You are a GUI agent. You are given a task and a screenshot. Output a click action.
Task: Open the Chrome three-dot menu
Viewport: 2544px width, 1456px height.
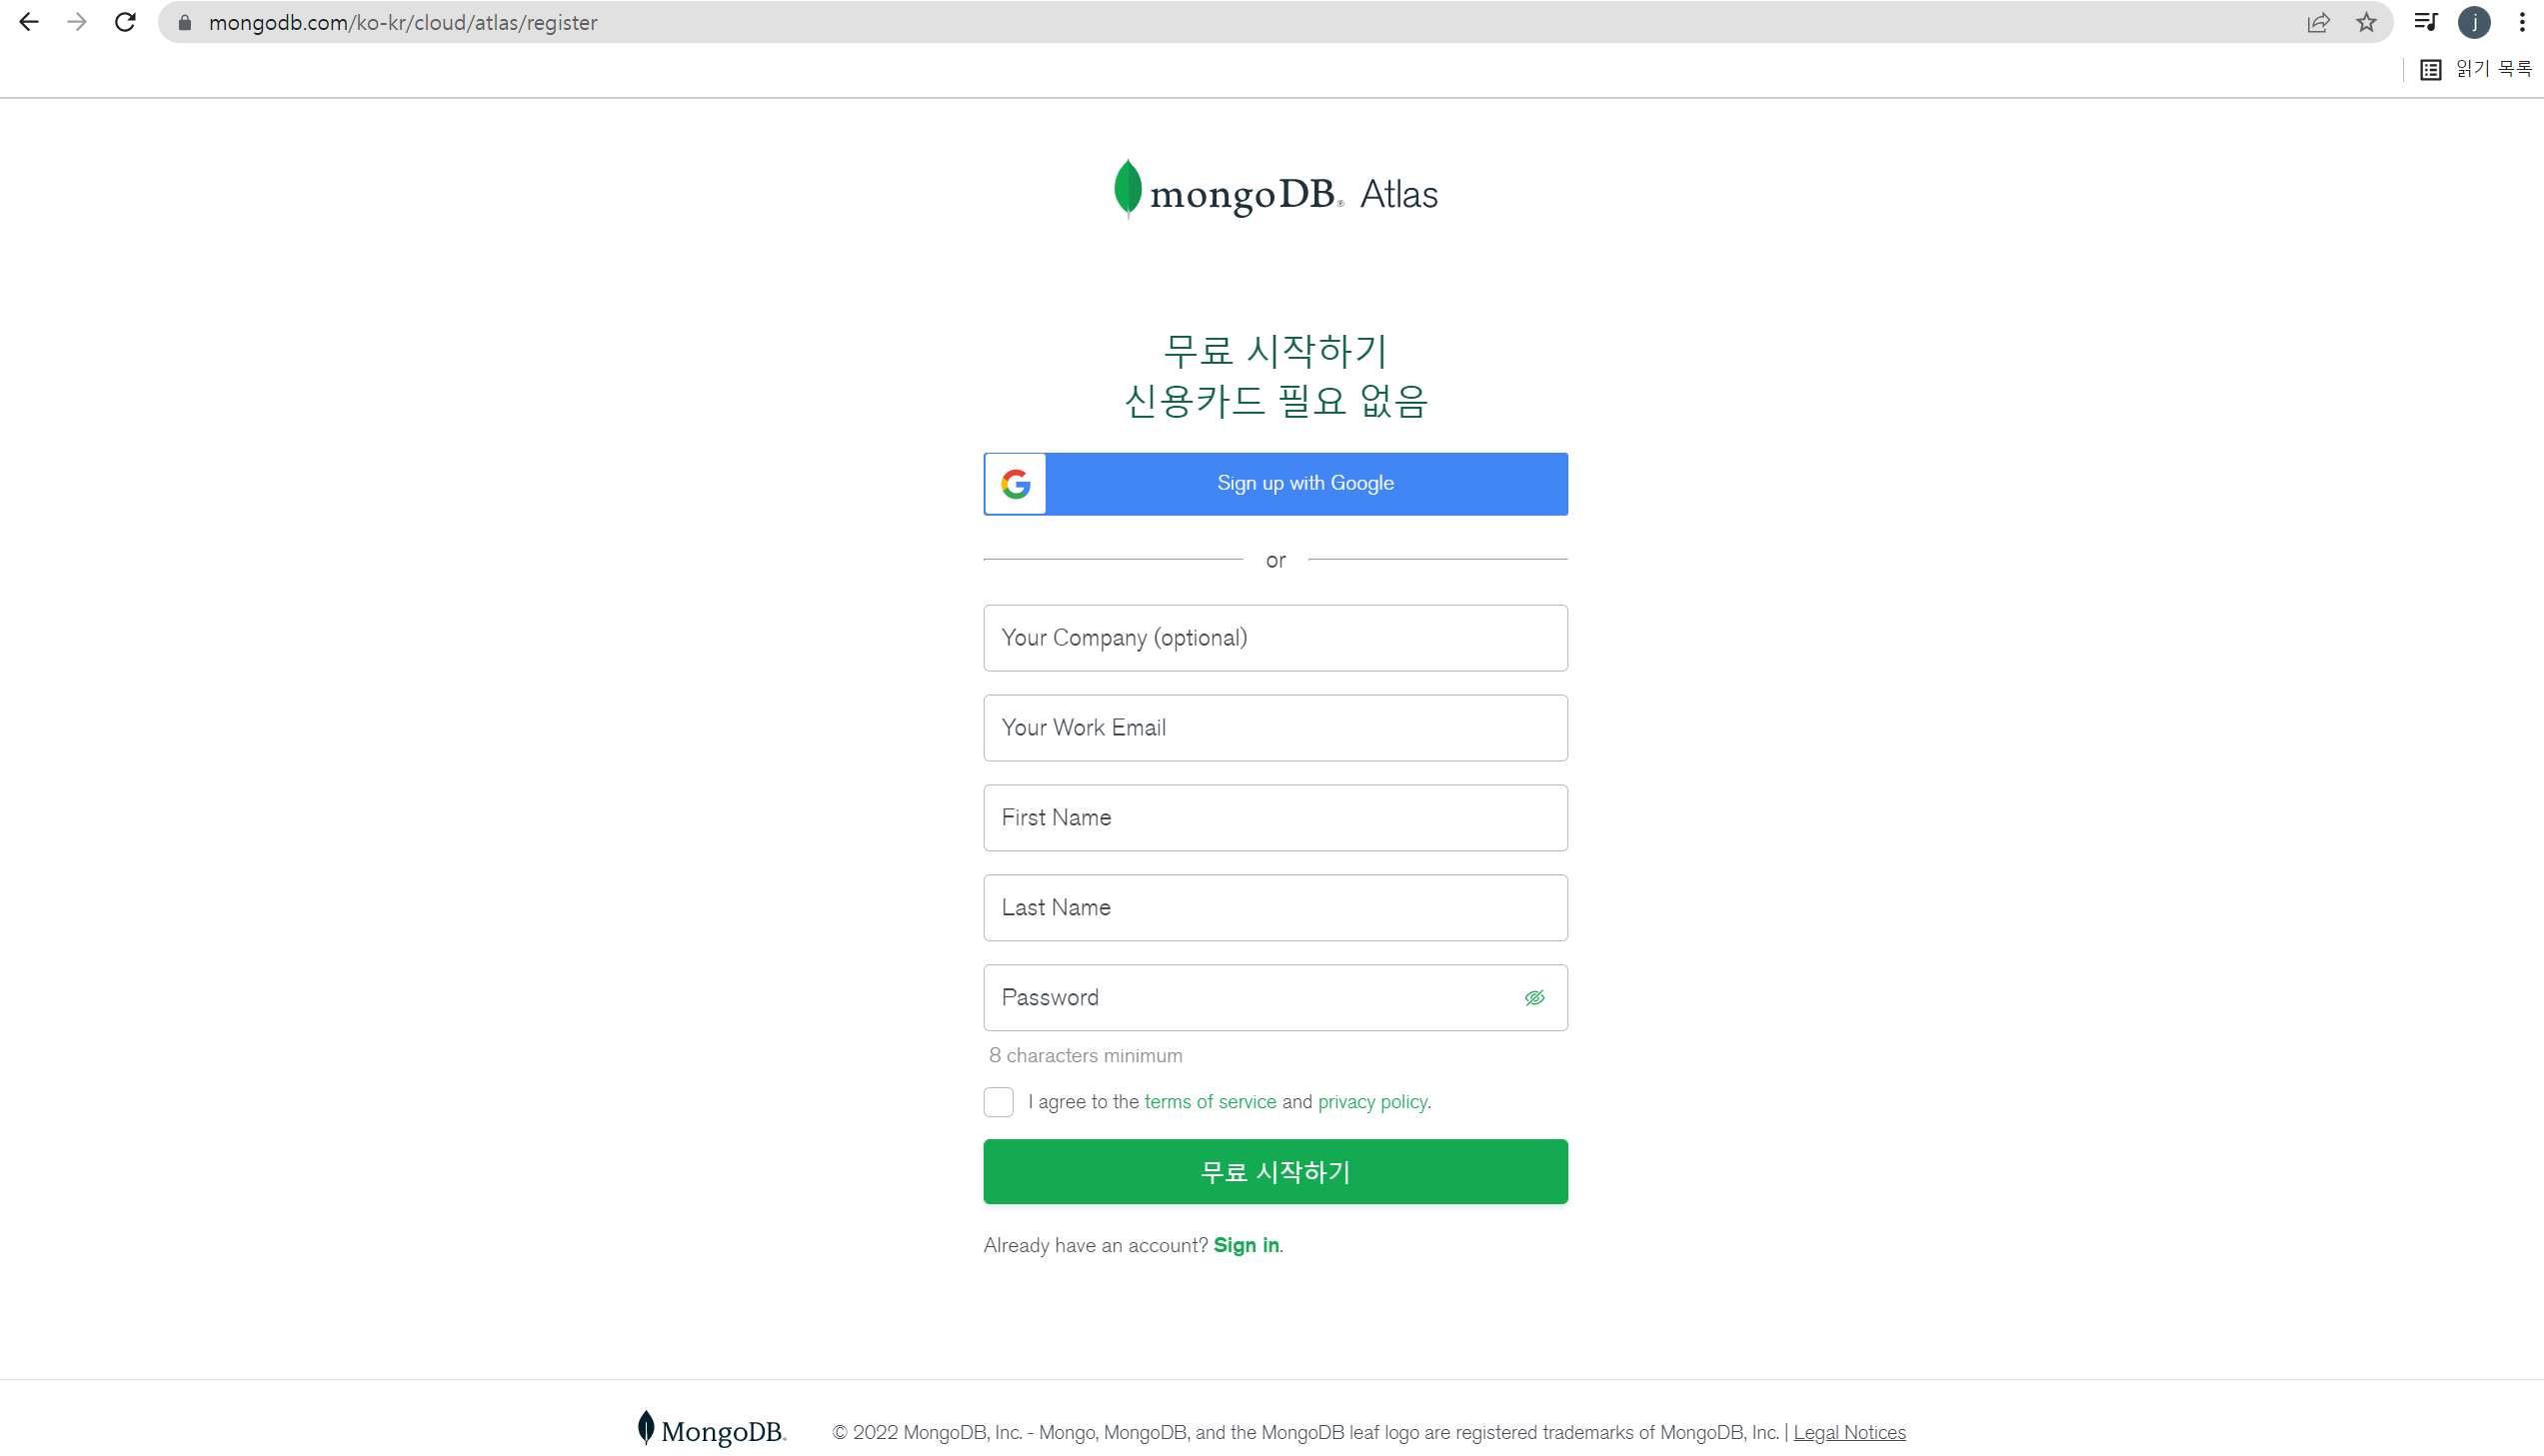pos(2522,22)
